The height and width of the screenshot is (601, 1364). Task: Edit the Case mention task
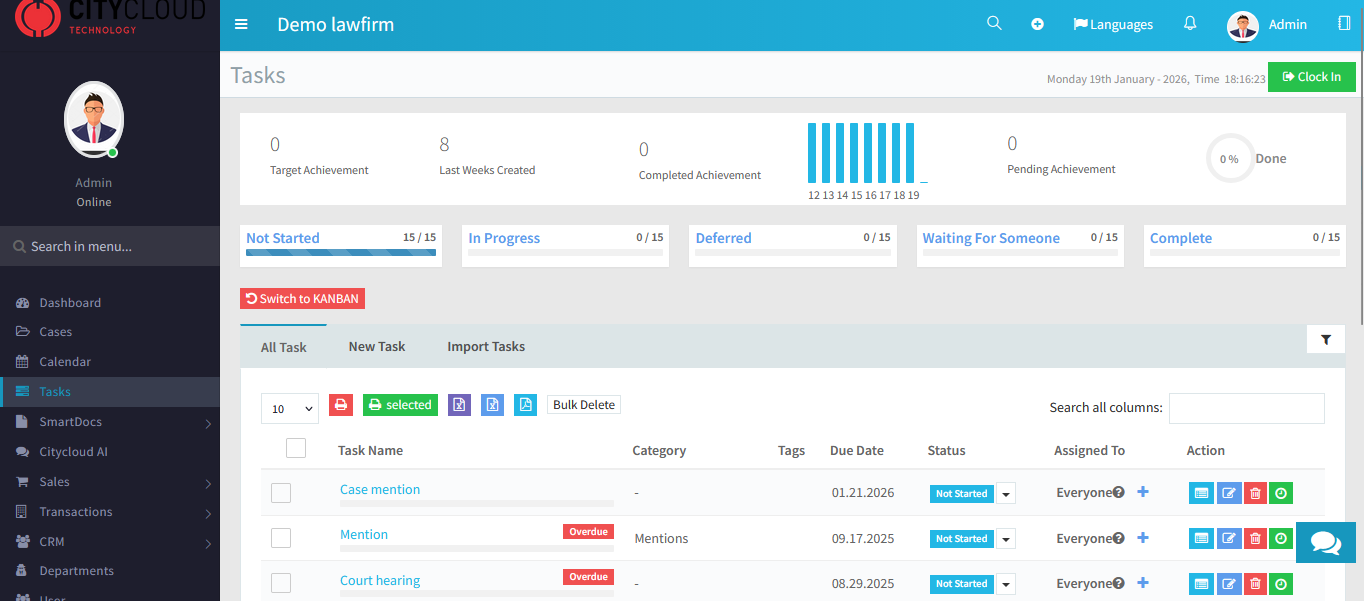pyautogui.click(x=1229, y=493)
